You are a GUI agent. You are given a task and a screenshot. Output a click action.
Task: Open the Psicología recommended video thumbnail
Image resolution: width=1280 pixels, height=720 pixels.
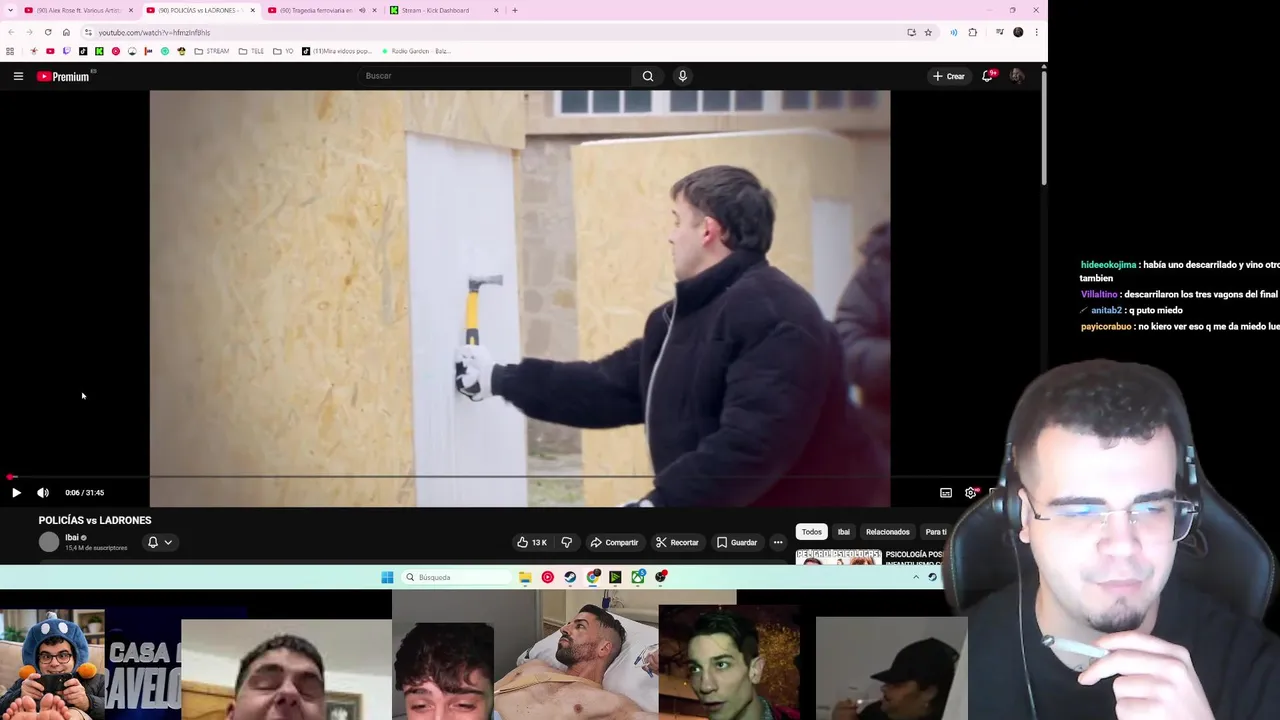point(838,557)
